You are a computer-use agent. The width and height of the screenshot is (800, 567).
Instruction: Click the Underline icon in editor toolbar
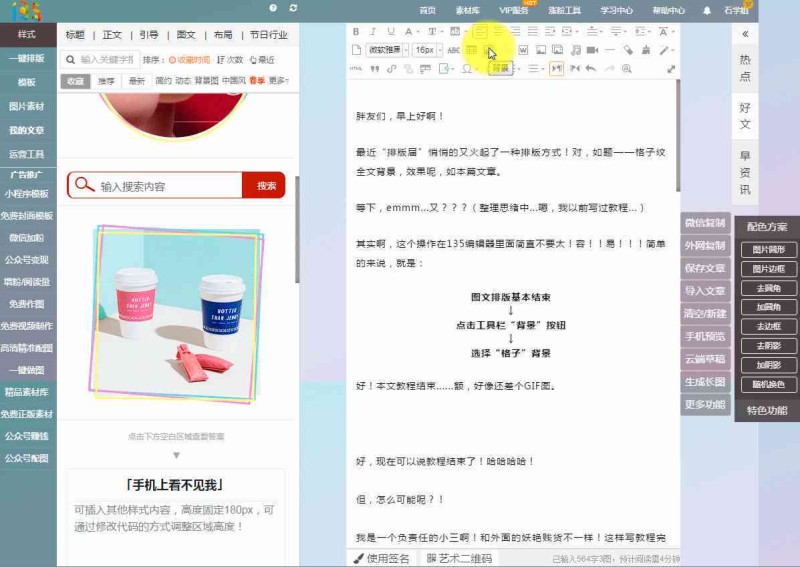tap(391, 32)
